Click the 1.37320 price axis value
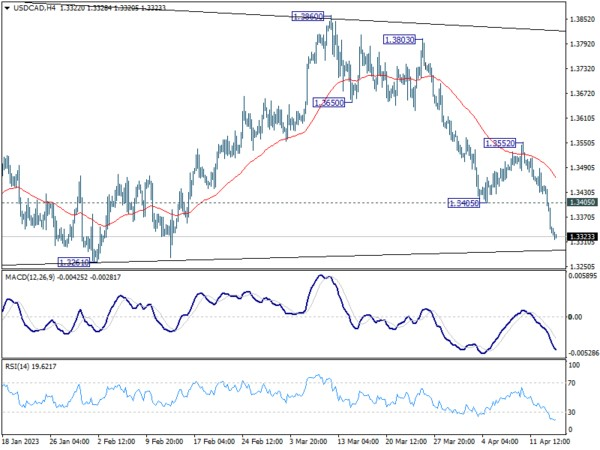 (582, 69)
